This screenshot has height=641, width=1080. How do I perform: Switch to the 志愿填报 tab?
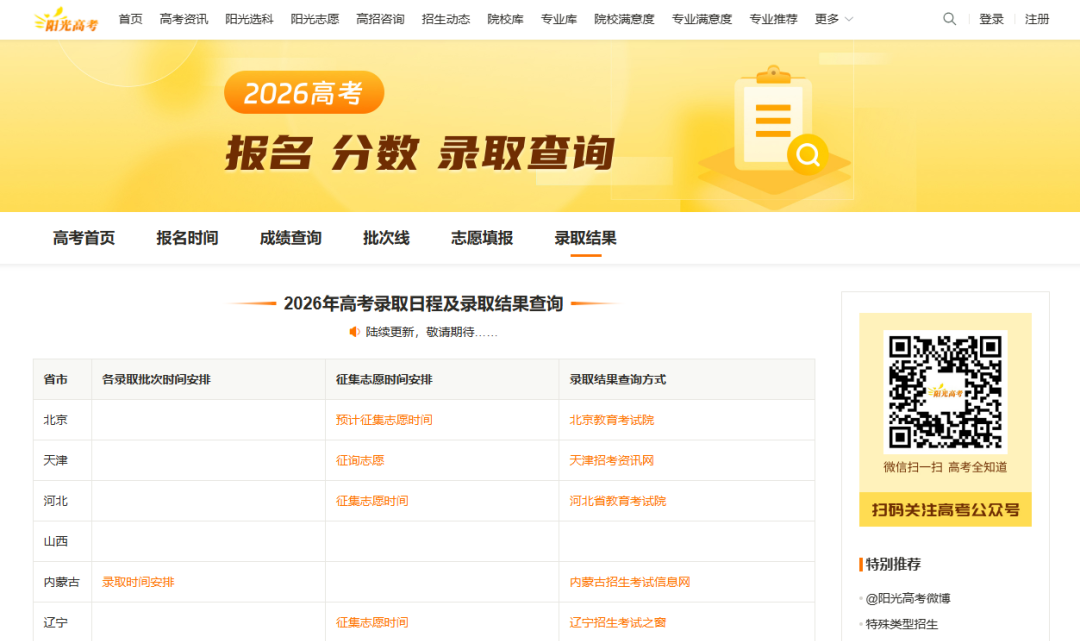pos(482,238)
